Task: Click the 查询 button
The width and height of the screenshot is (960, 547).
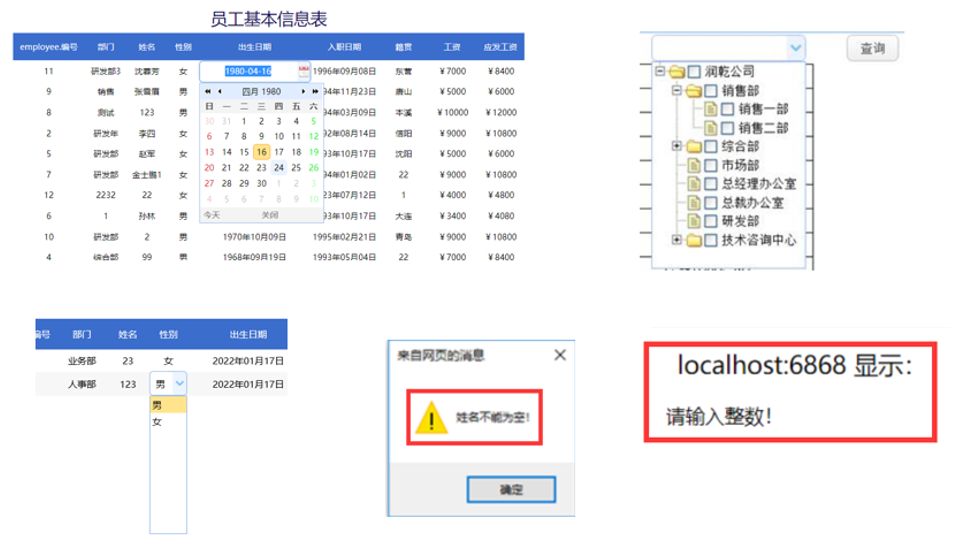Action: [x=872, y=48]
